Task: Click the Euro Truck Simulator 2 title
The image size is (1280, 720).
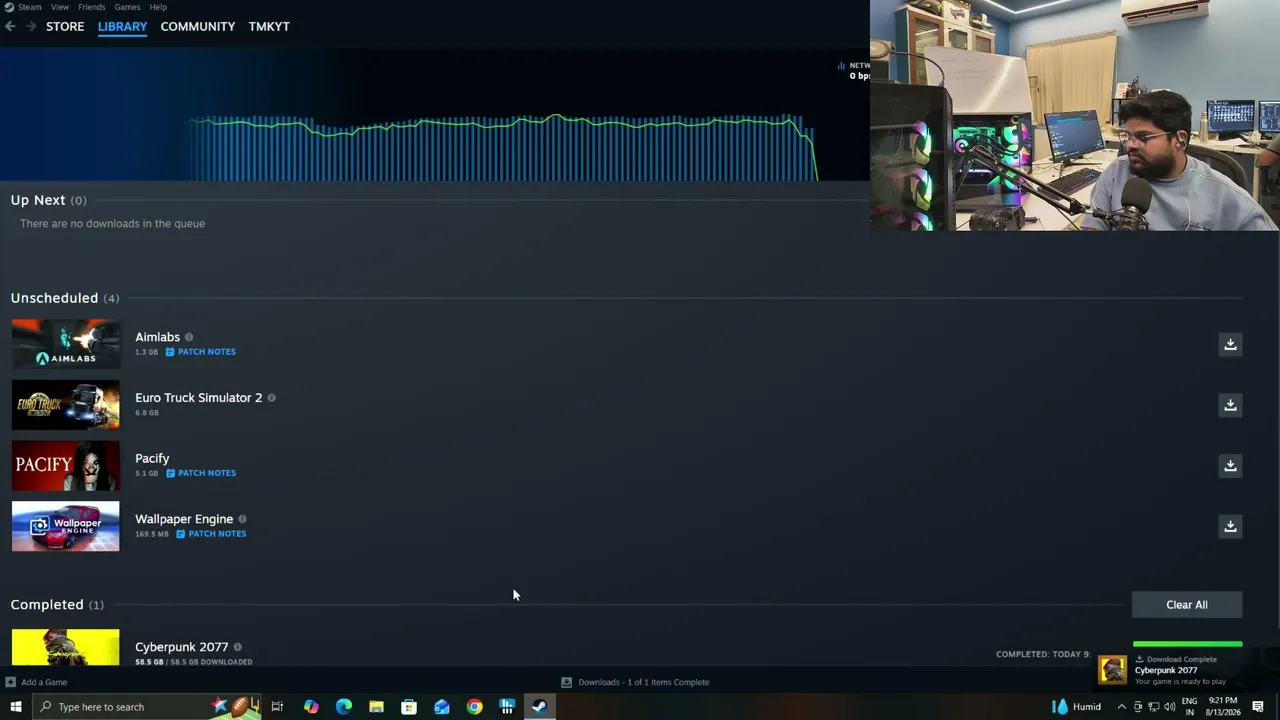Action: [199, 398]
